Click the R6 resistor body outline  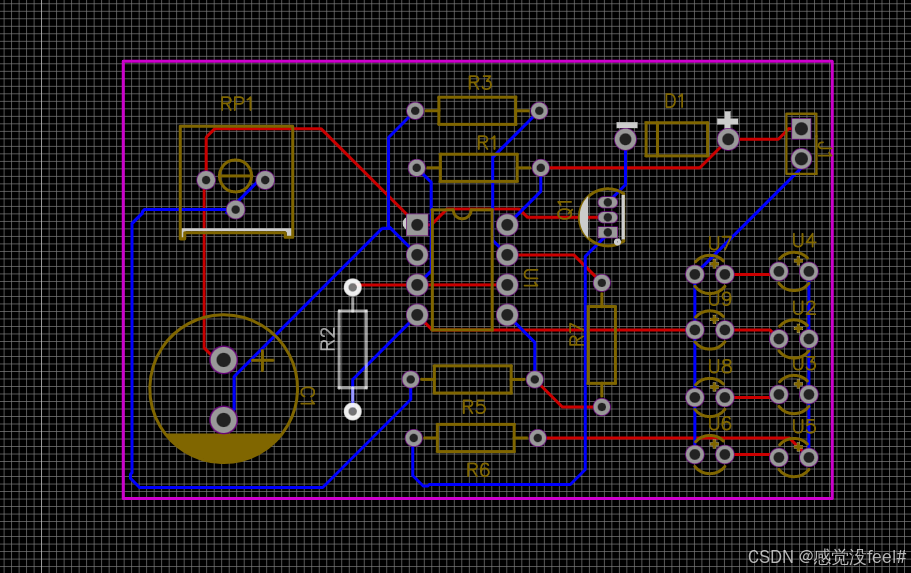tap(475, 438)
